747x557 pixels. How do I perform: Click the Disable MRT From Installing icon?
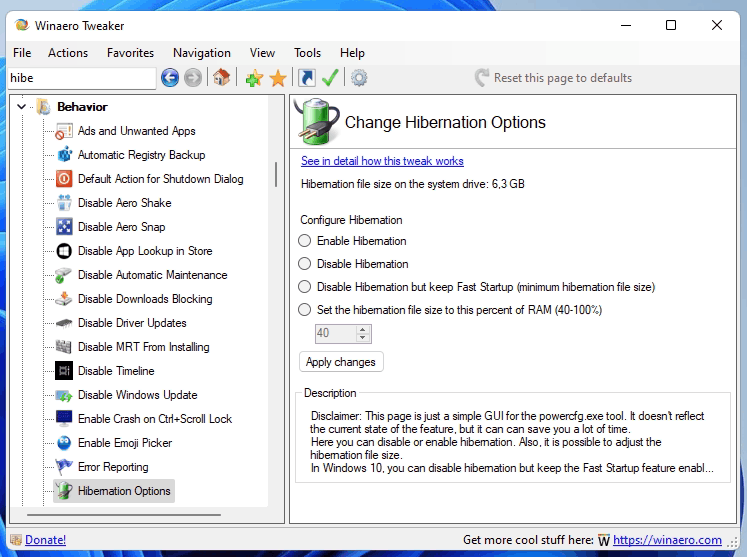(64, 347)
